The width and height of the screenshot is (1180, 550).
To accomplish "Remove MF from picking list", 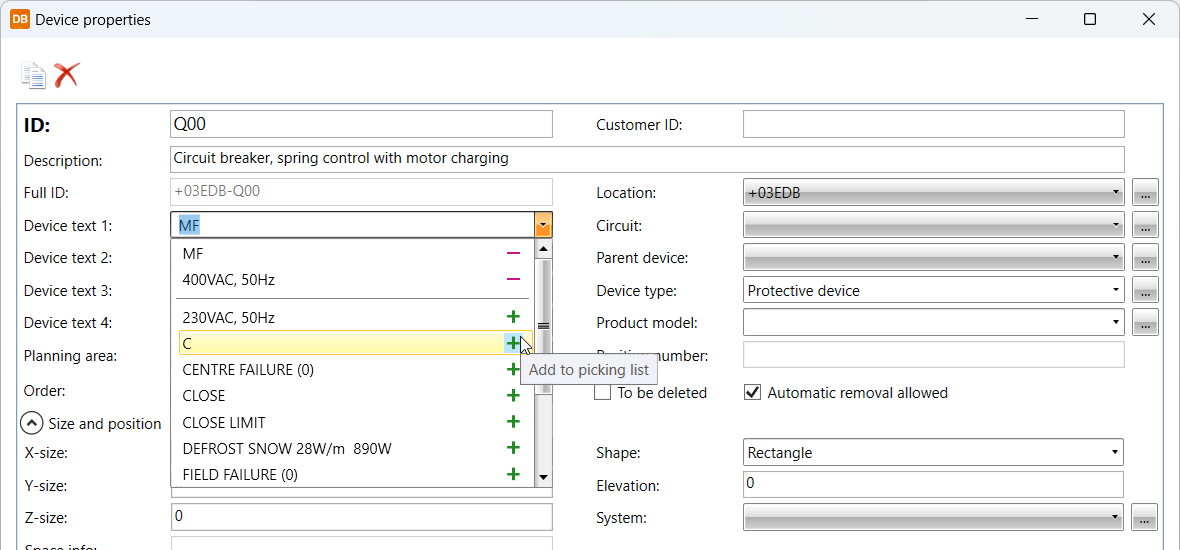I will pos(513,254).
